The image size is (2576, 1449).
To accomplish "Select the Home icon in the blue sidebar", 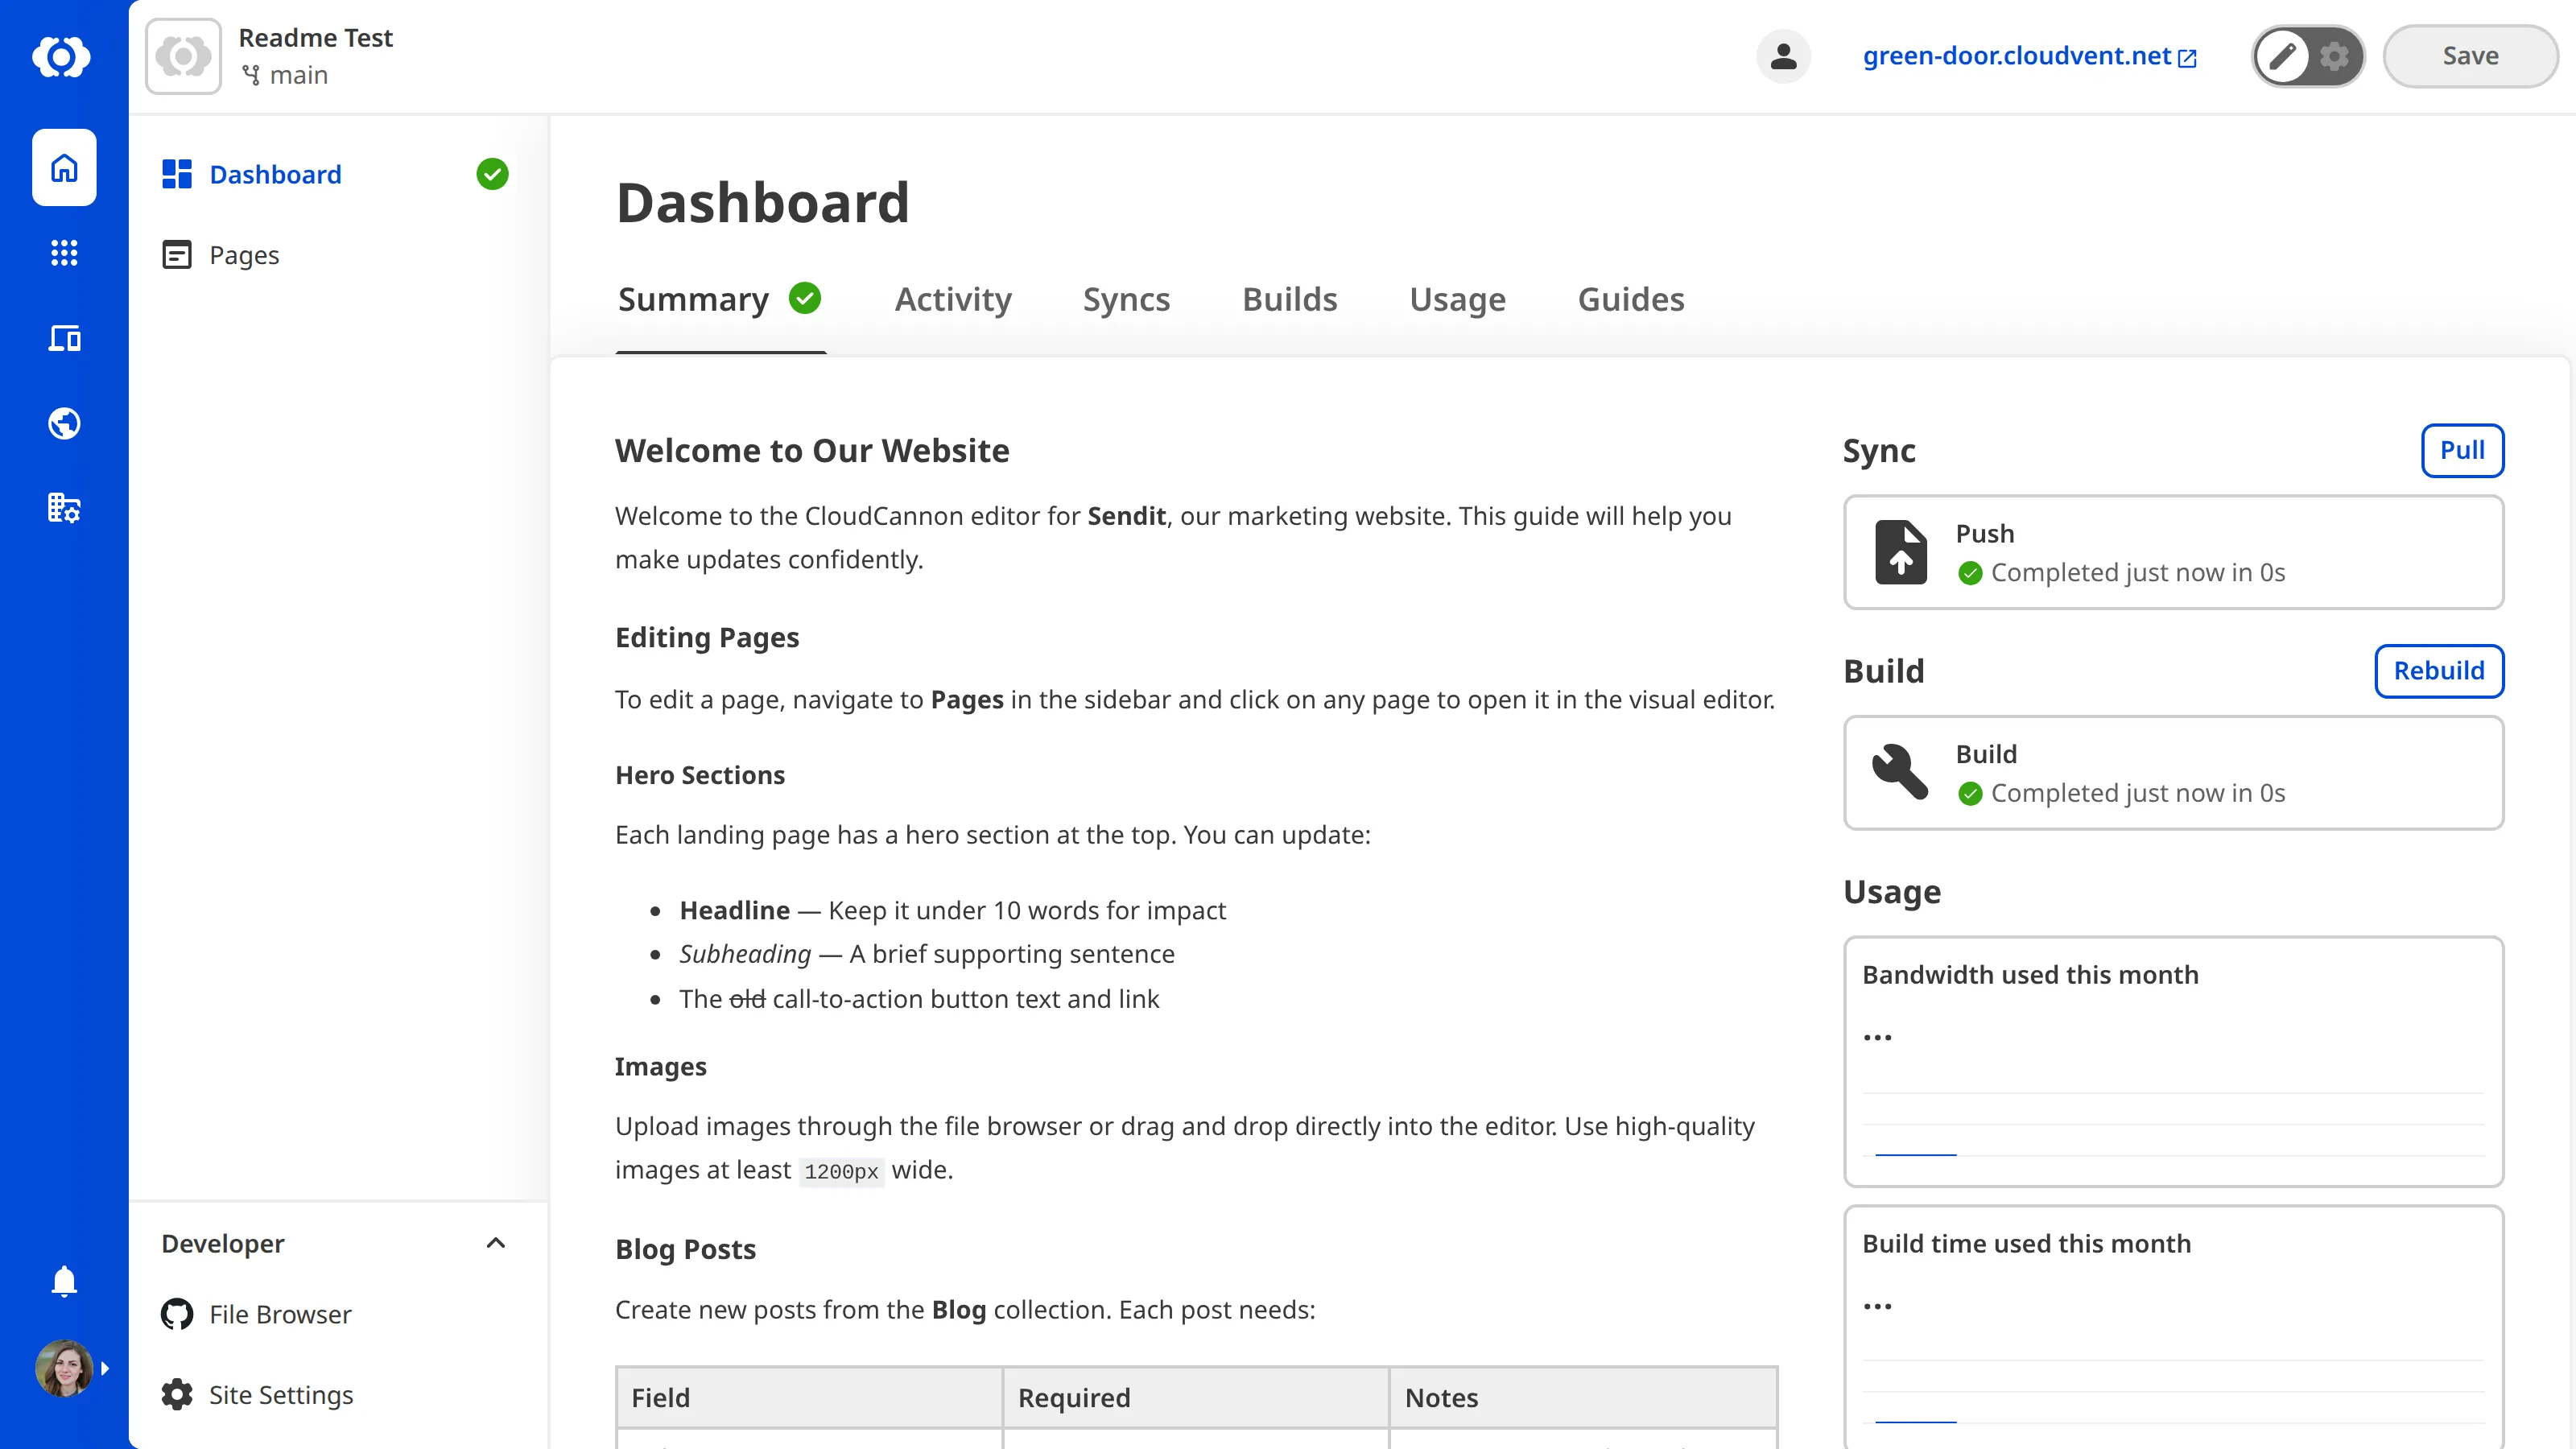I will pyautogui.click(x=64, y=167).
